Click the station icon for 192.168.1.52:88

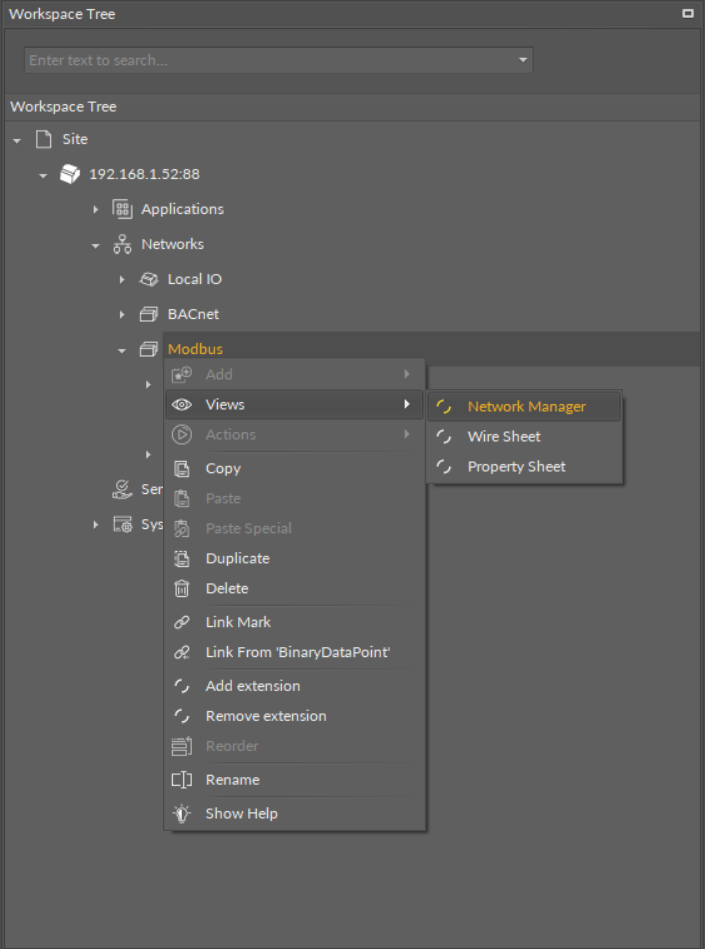click(69, 174)
